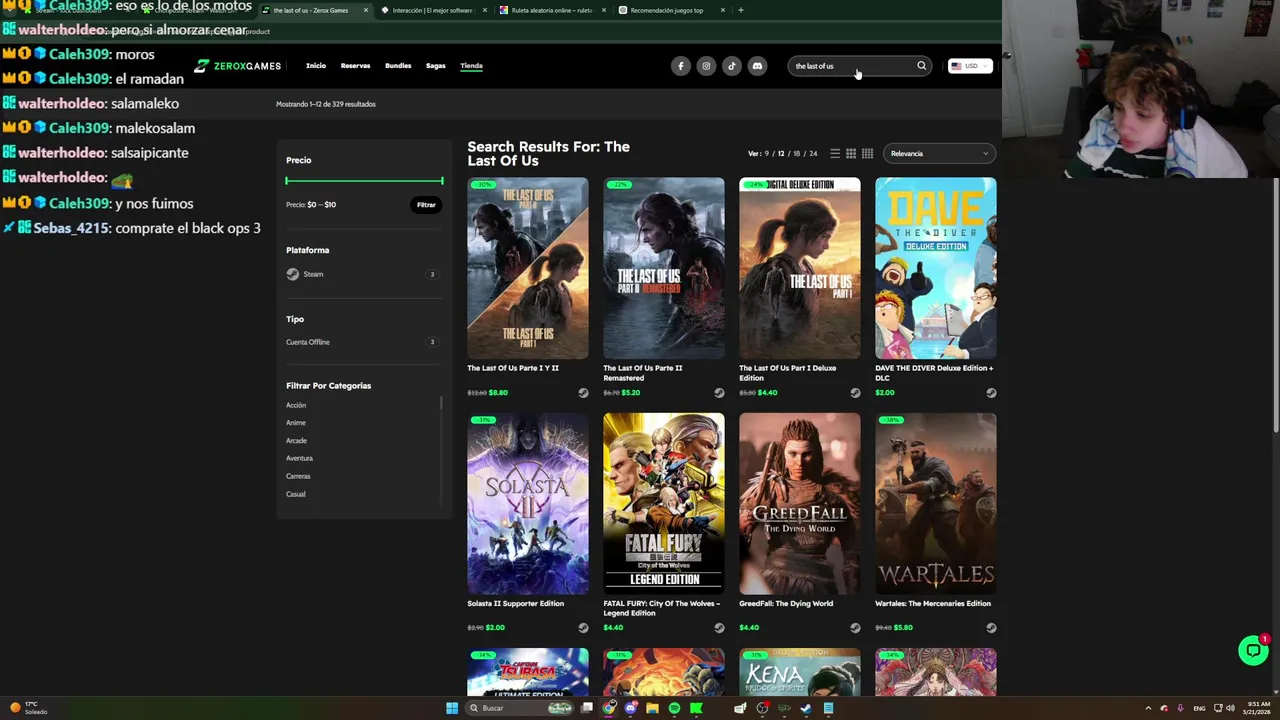Show 9 products per page
Screen dimensions: 1280x720
point(767,154)
